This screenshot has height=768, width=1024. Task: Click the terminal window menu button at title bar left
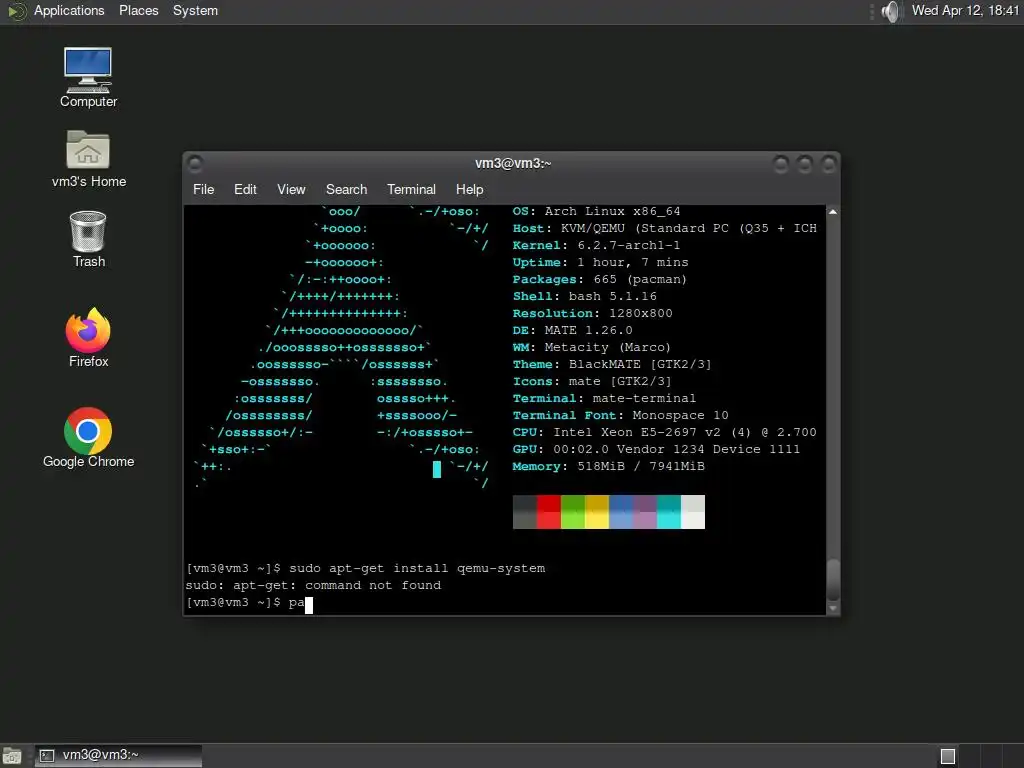pos(195,163)
